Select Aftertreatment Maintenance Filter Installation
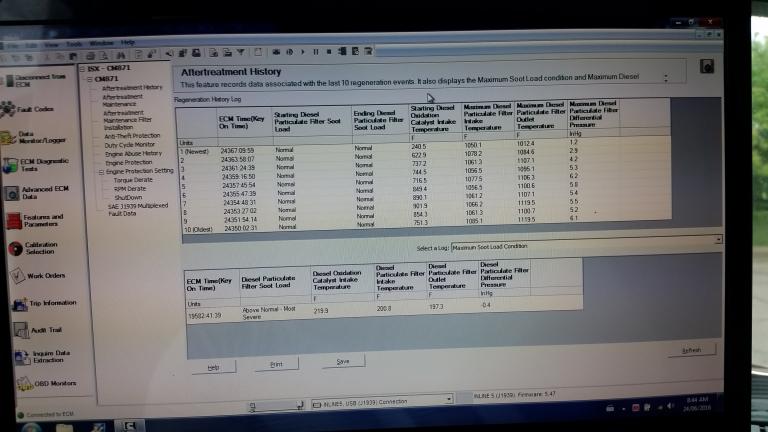768x432 pixels. coord(127,120)
